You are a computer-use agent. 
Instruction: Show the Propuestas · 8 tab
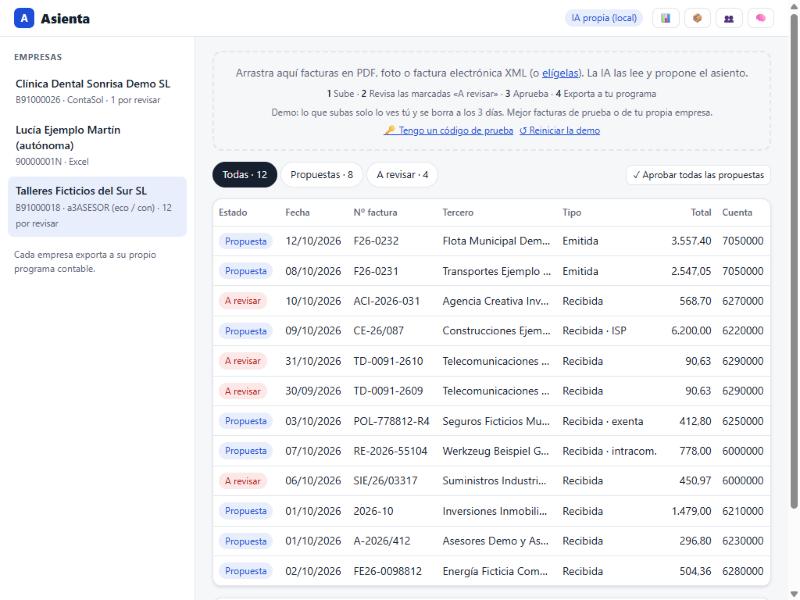tap(322, 174)
